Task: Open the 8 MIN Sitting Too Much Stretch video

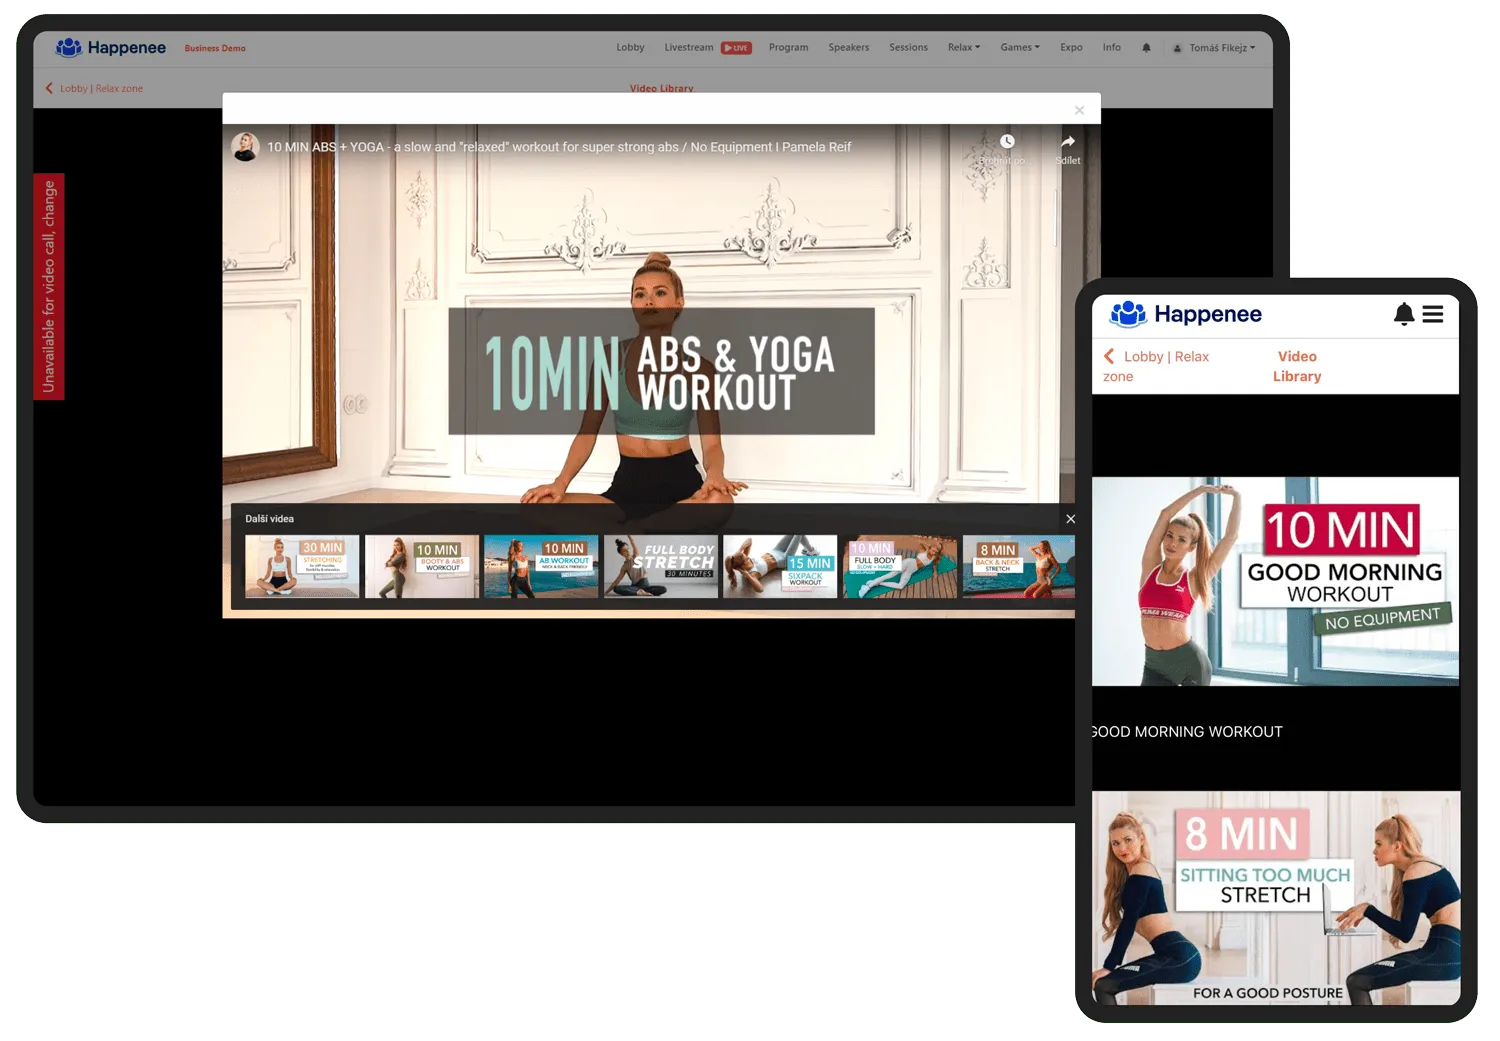Action: coord(1275,898)
